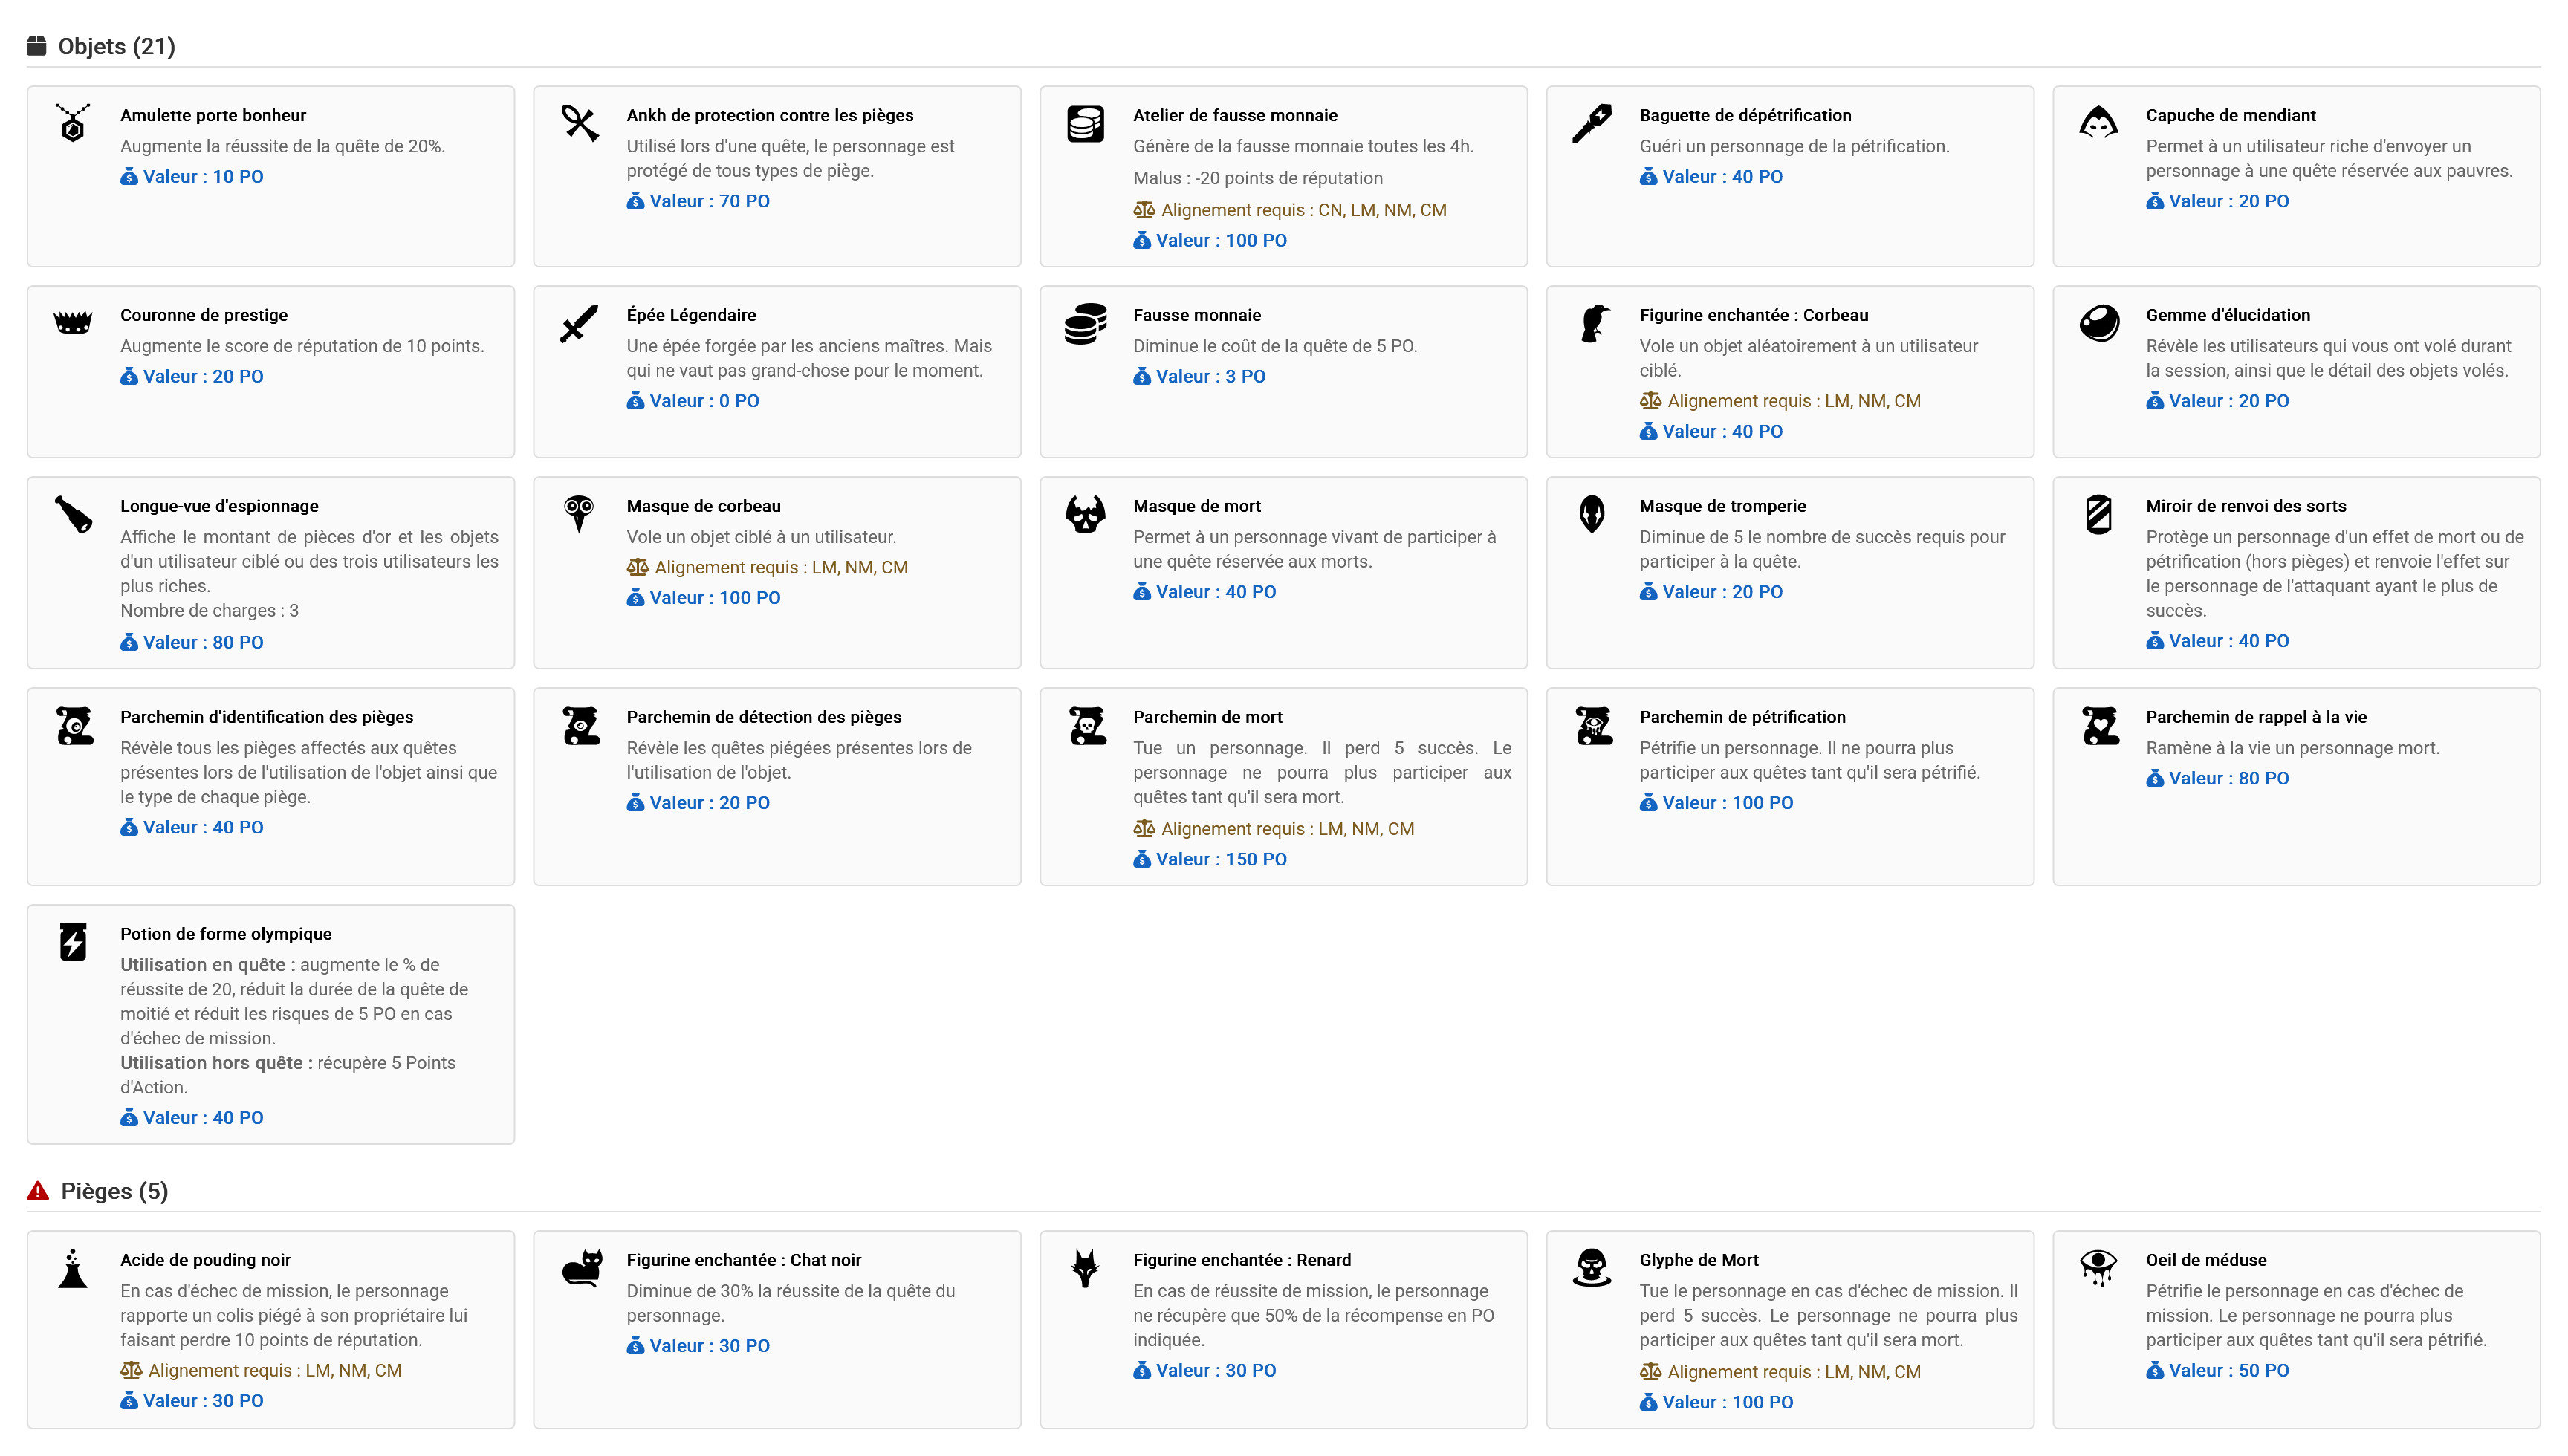Viewport: 2568px width, 1456px height.
Task: Click the Amulette porte bonheur icon
Action: coord(73,124)
